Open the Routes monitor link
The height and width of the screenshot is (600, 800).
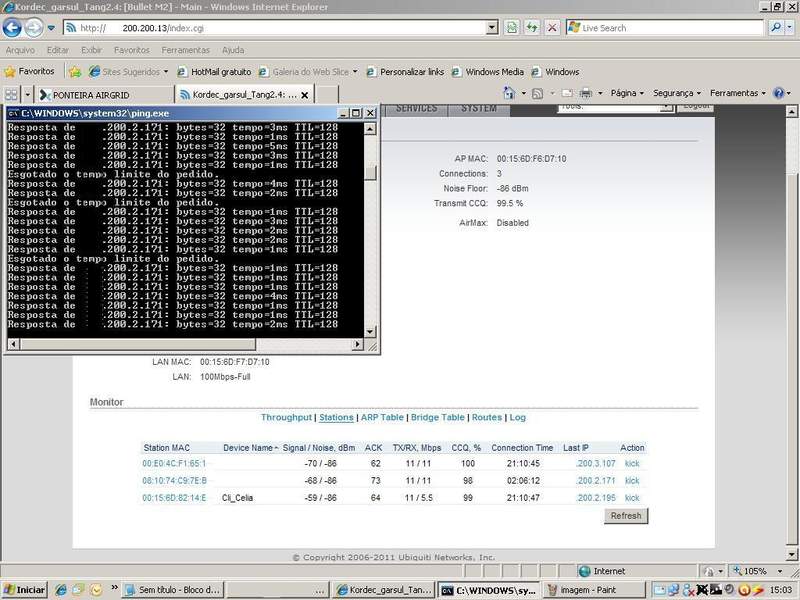(487, 417)
